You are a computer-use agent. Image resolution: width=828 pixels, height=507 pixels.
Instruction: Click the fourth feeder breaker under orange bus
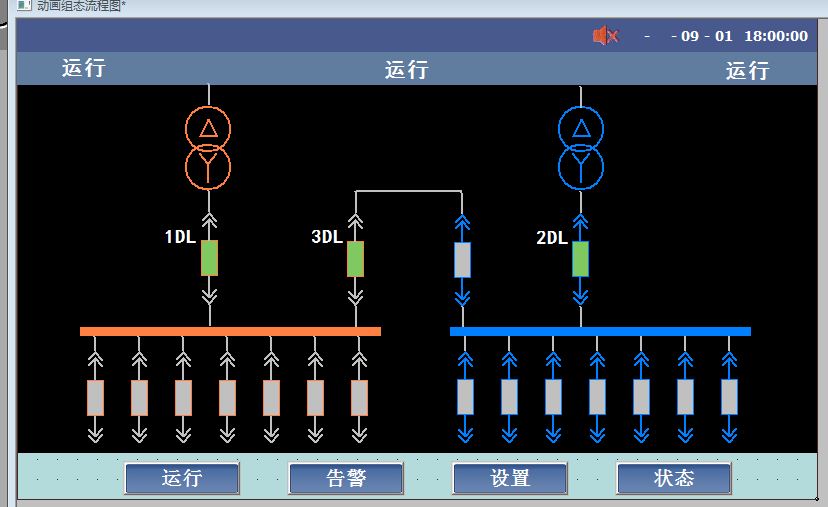click(x=227, y=397)
